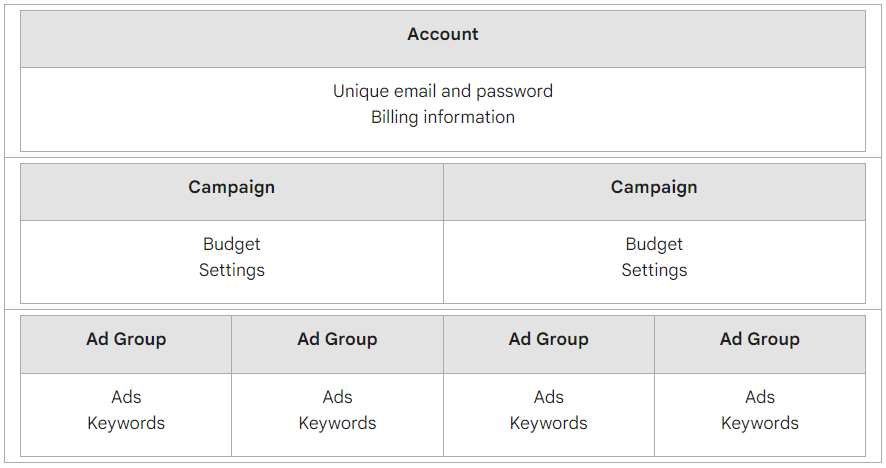The width and height of the screenshot is (886, 468).
Task: Select the "Unique email and password" text
Action: click(443, 91)
